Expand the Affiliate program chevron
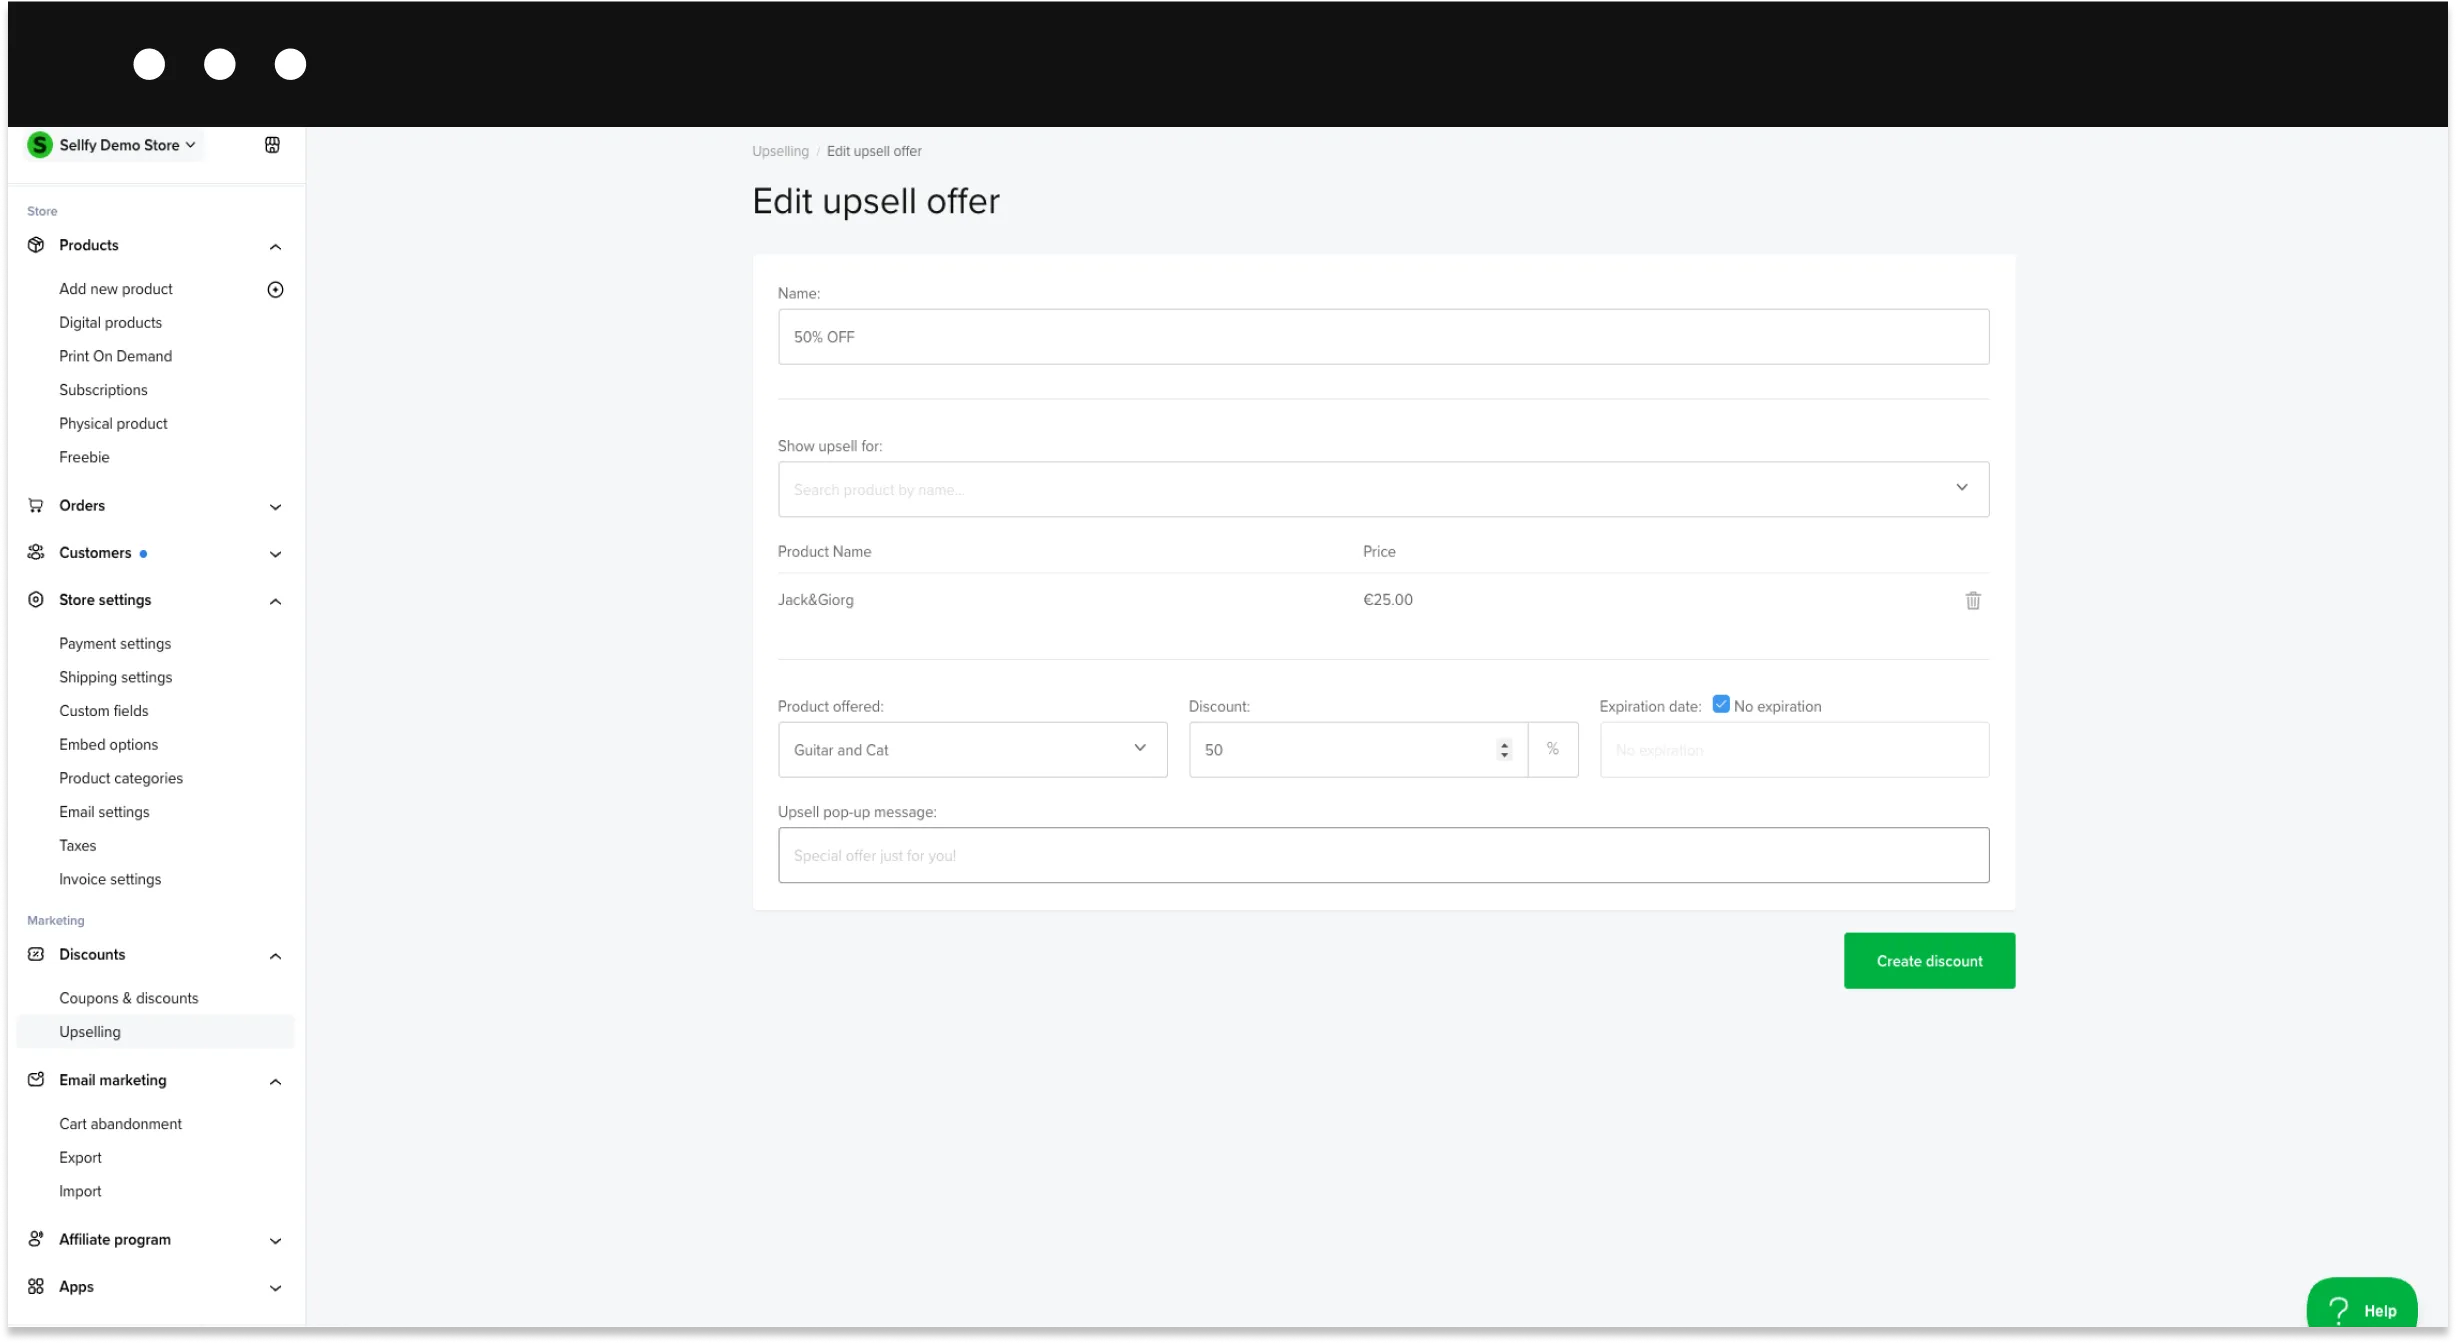The height and width of the screenshot is (1343, 2456). pos(276,1242)
